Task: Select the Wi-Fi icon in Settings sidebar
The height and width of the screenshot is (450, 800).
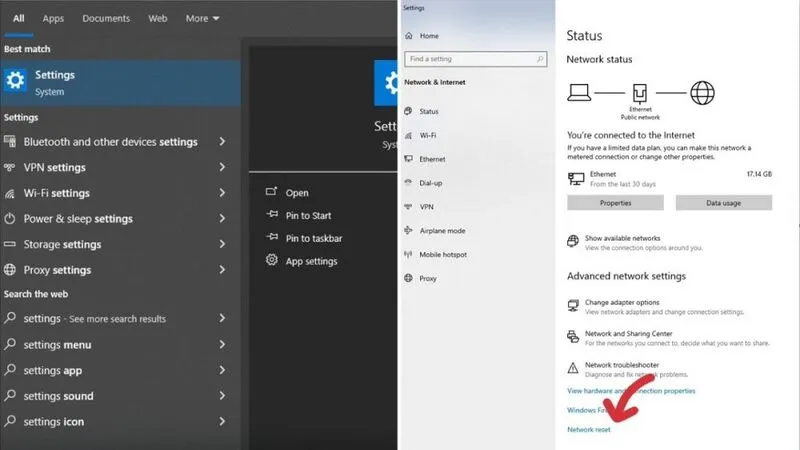Action: pos(408,135)
